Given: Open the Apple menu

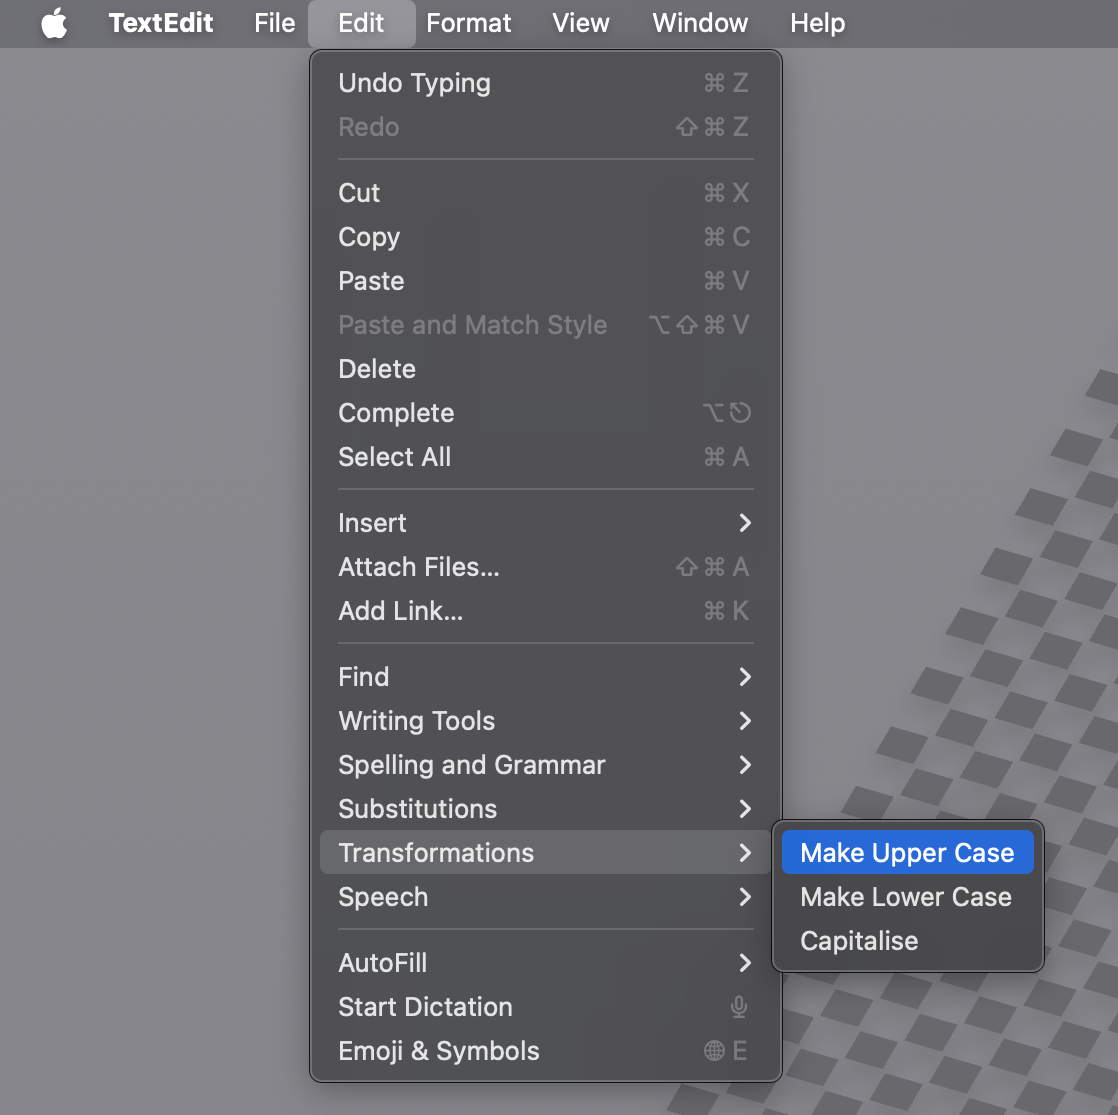Looking at the screenshot, I should pyautogui.click(x=55, y=23).
